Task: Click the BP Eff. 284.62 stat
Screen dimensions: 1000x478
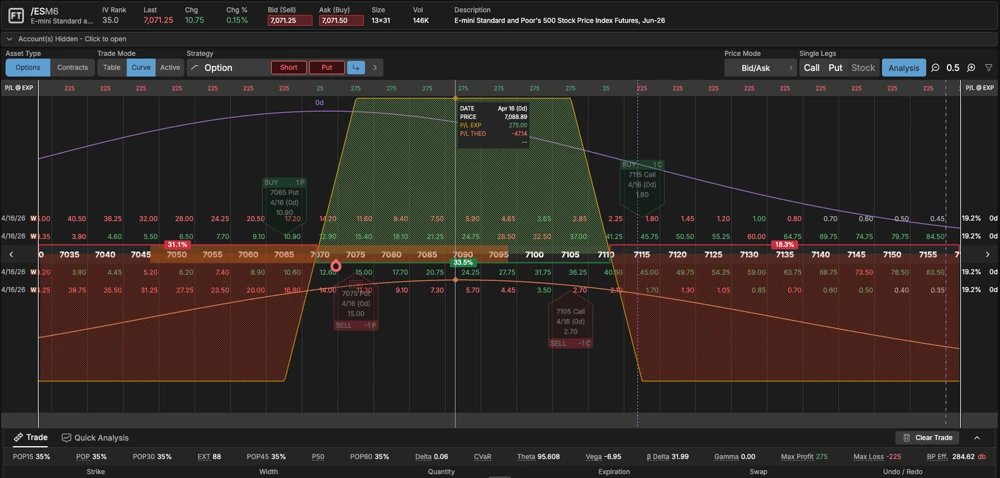Action: pos(957,456)
